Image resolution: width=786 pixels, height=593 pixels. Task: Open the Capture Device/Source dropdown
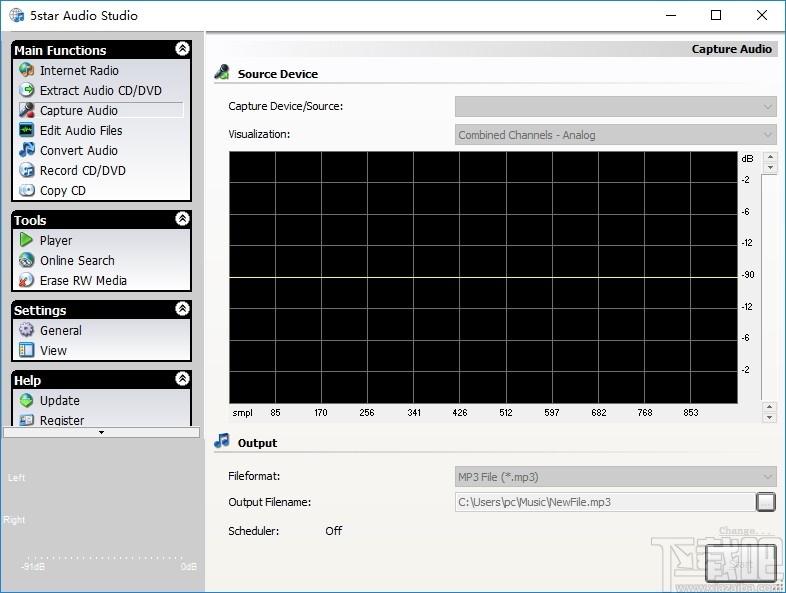pyautogui.click(x=615, y=107)
